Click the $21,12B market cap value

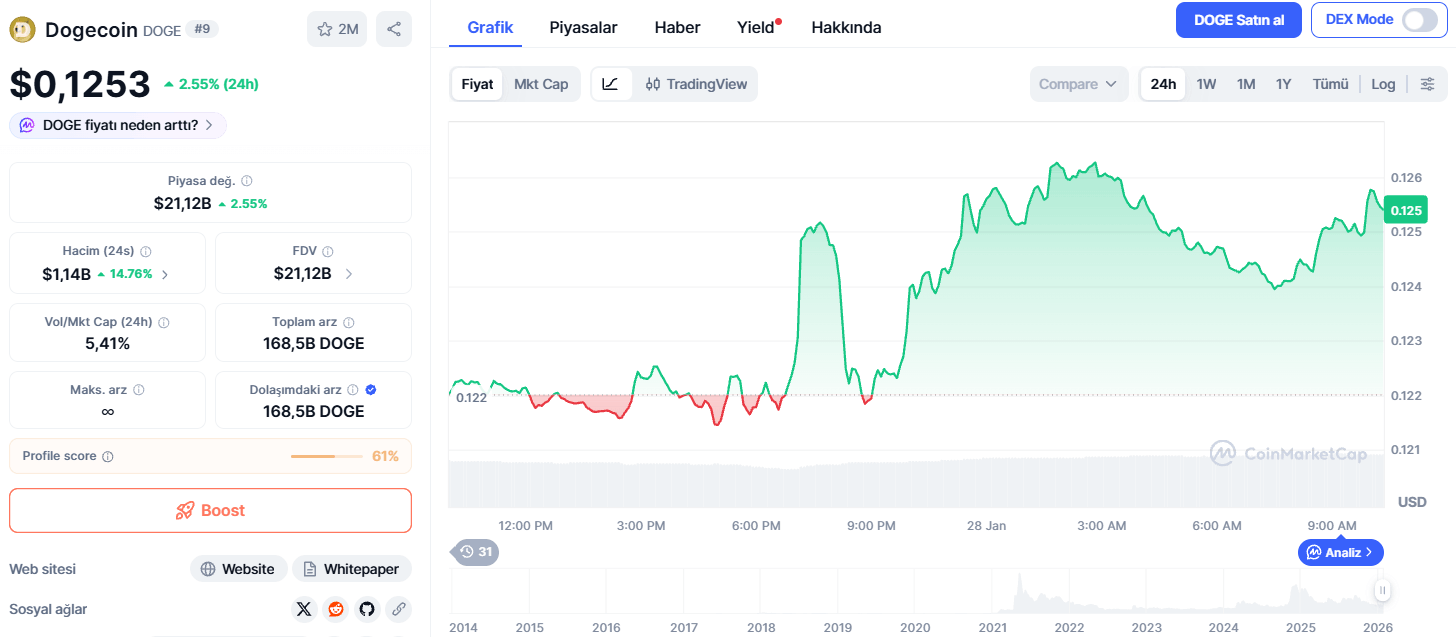pyautogui.click(x=182, y=203)
